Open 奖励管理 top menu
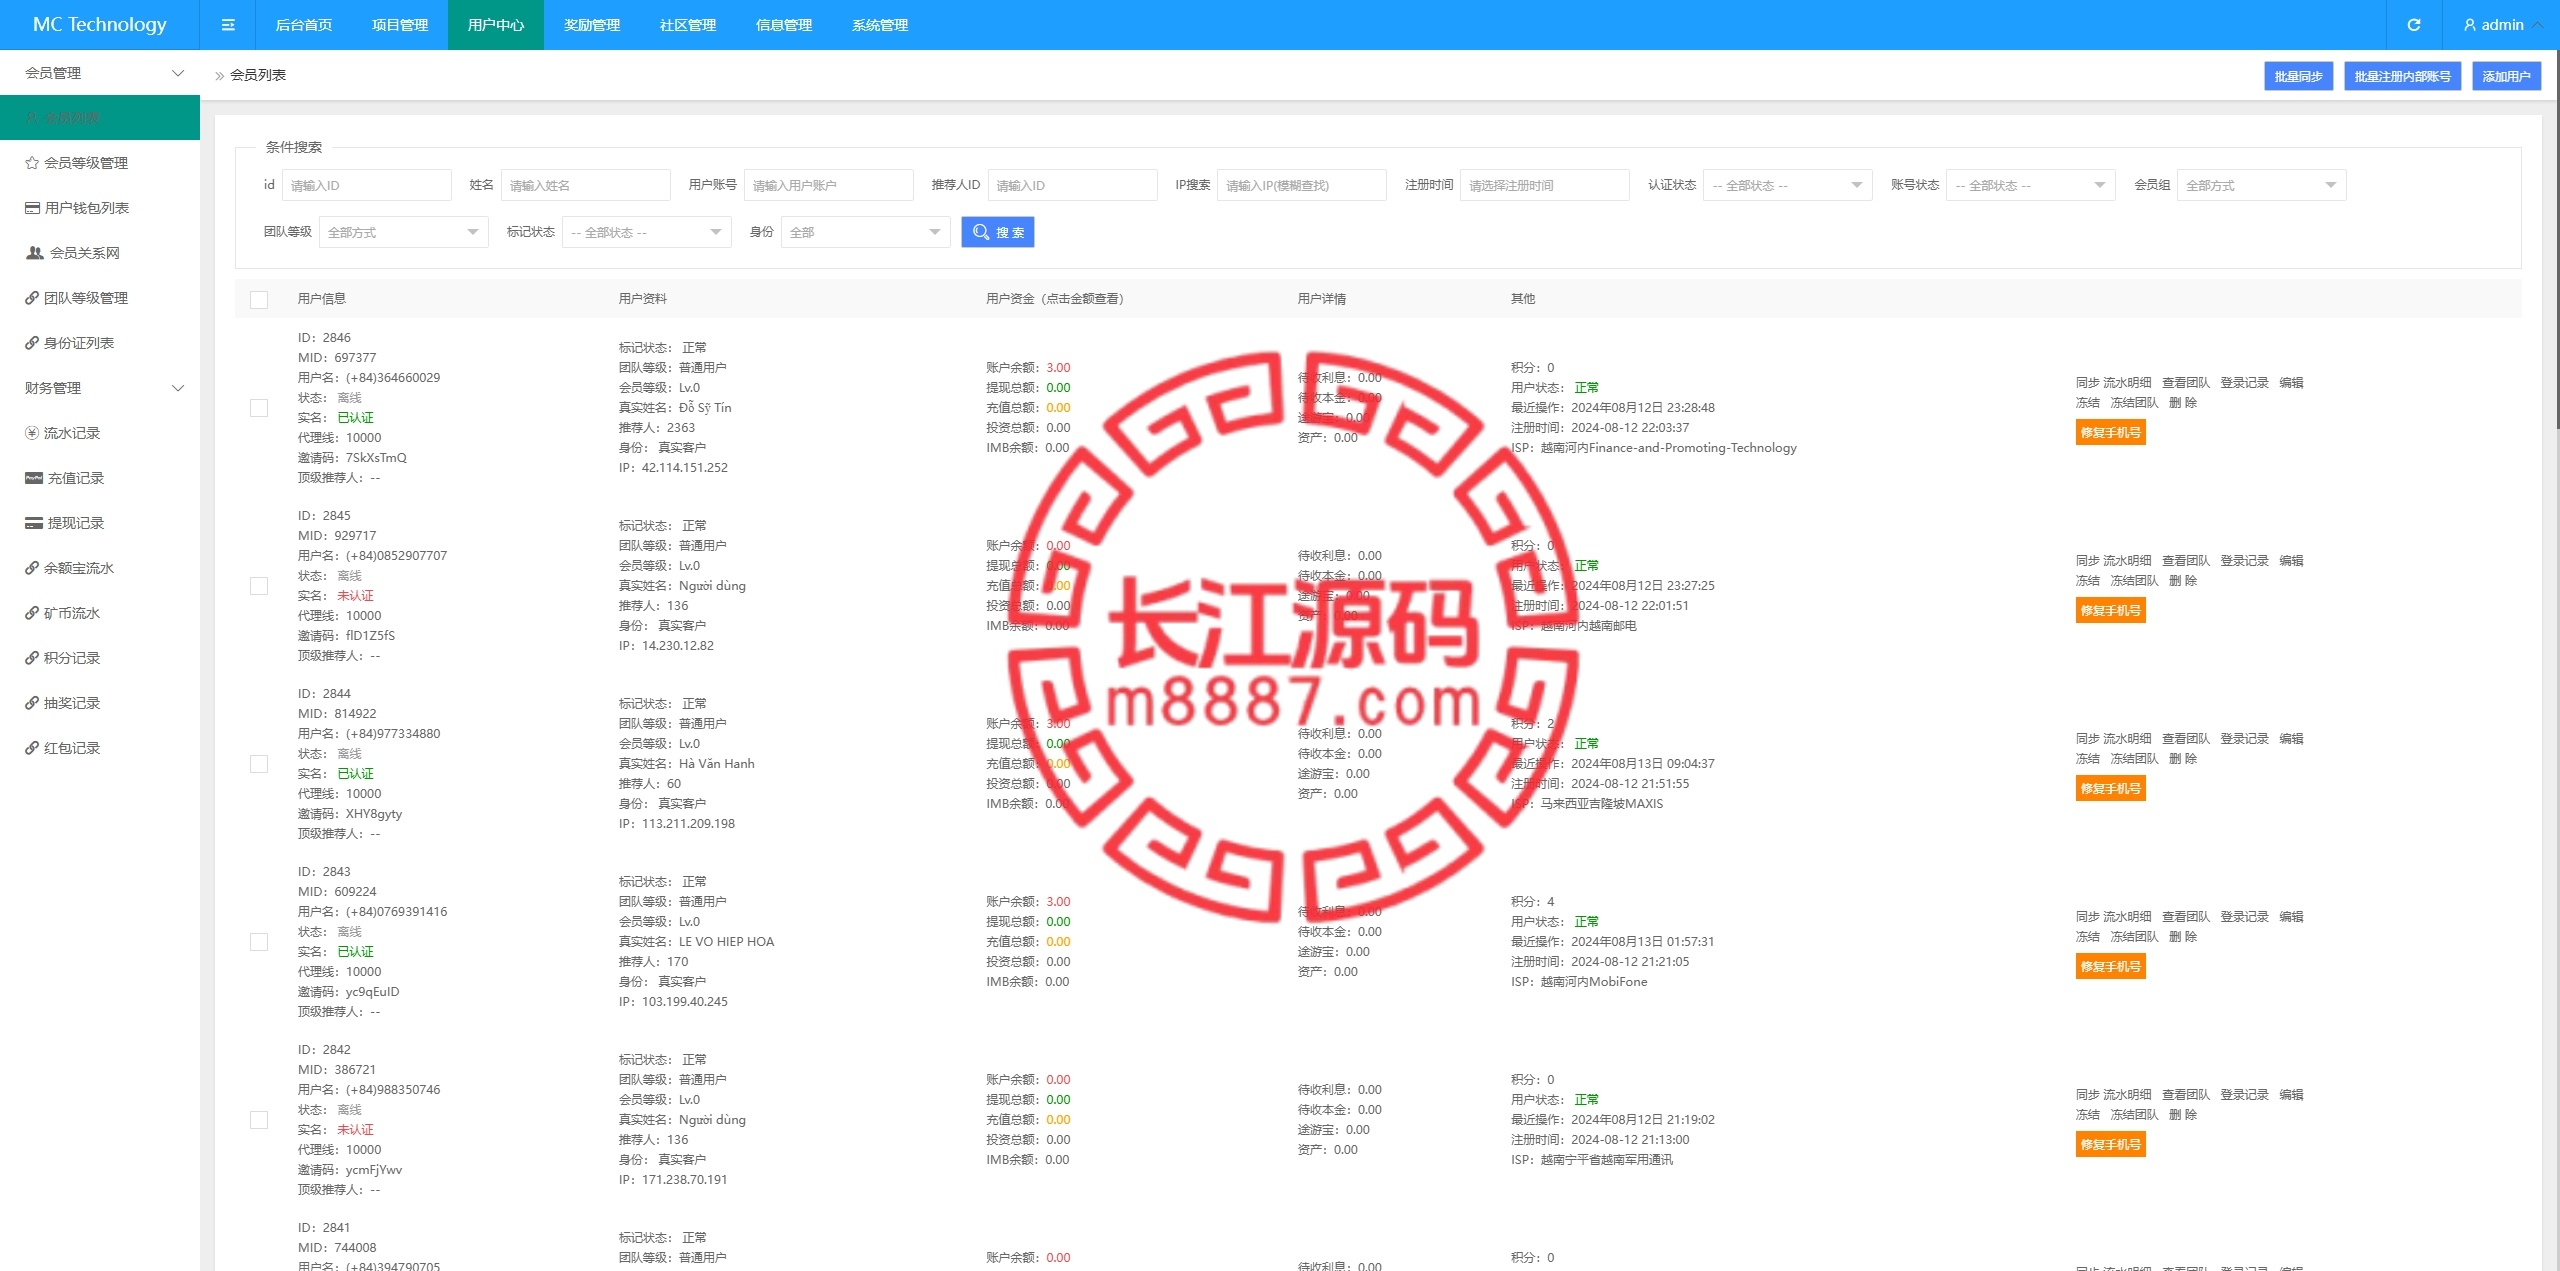2560x1271 pixels. pos(592,25)
